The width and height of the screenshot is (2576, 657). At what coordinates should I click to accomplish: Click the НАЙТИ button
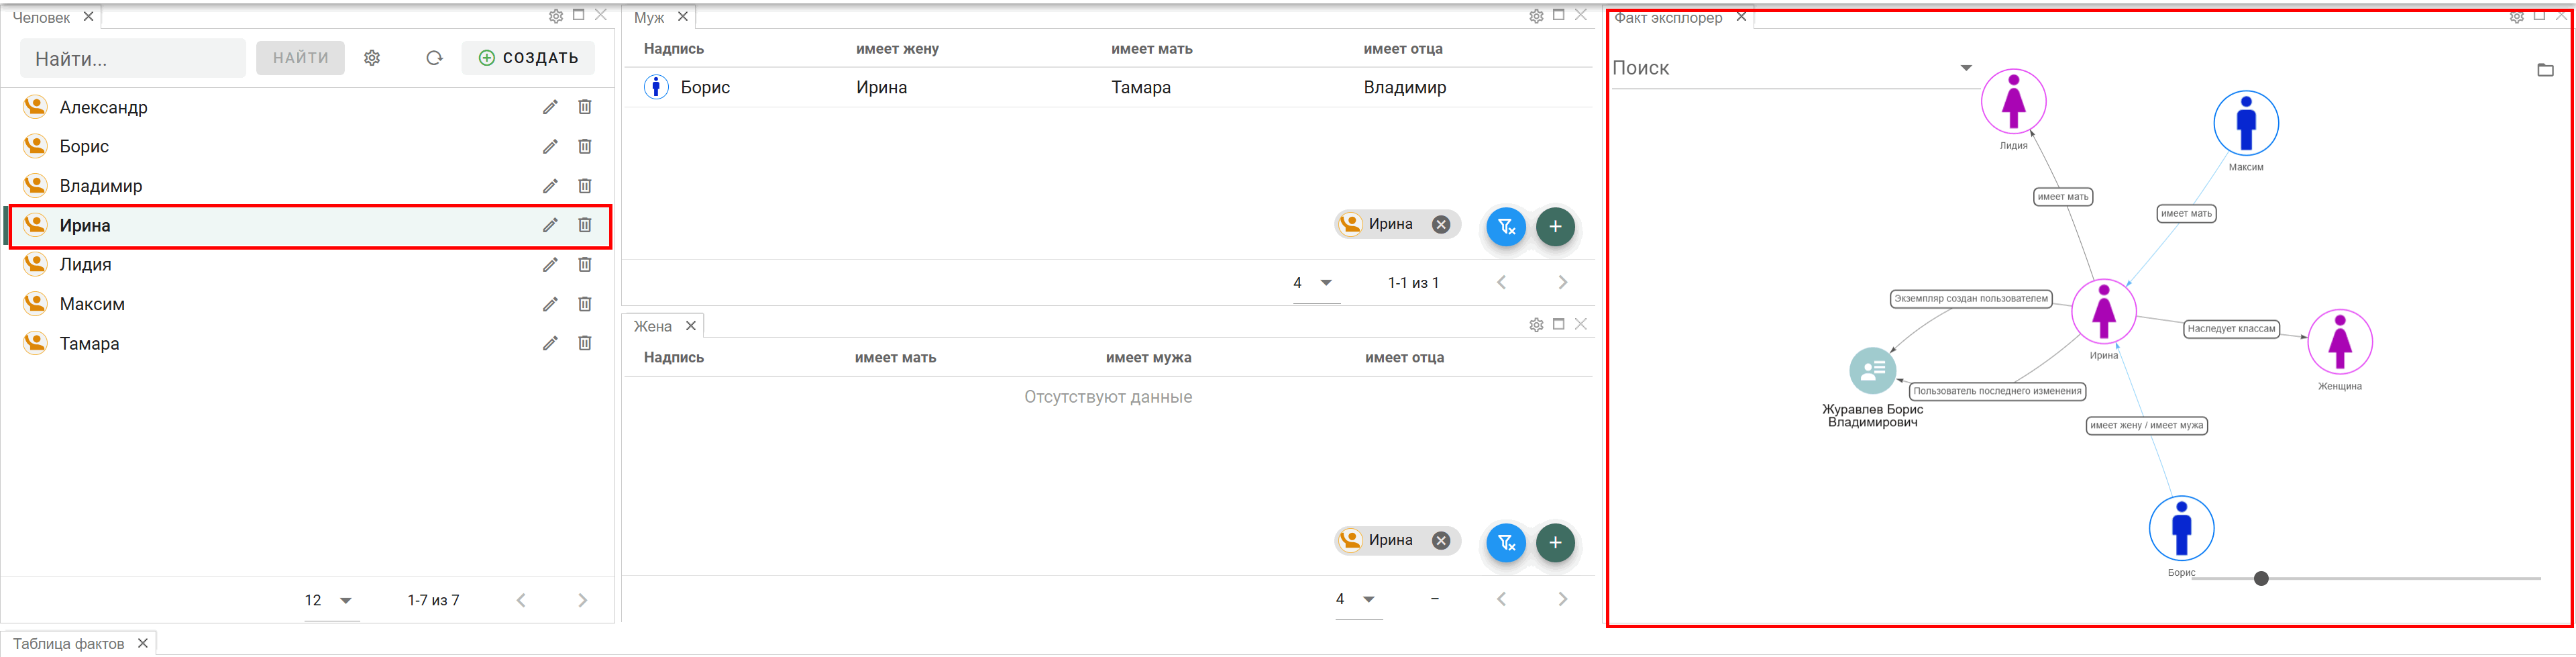pos(300,58)
